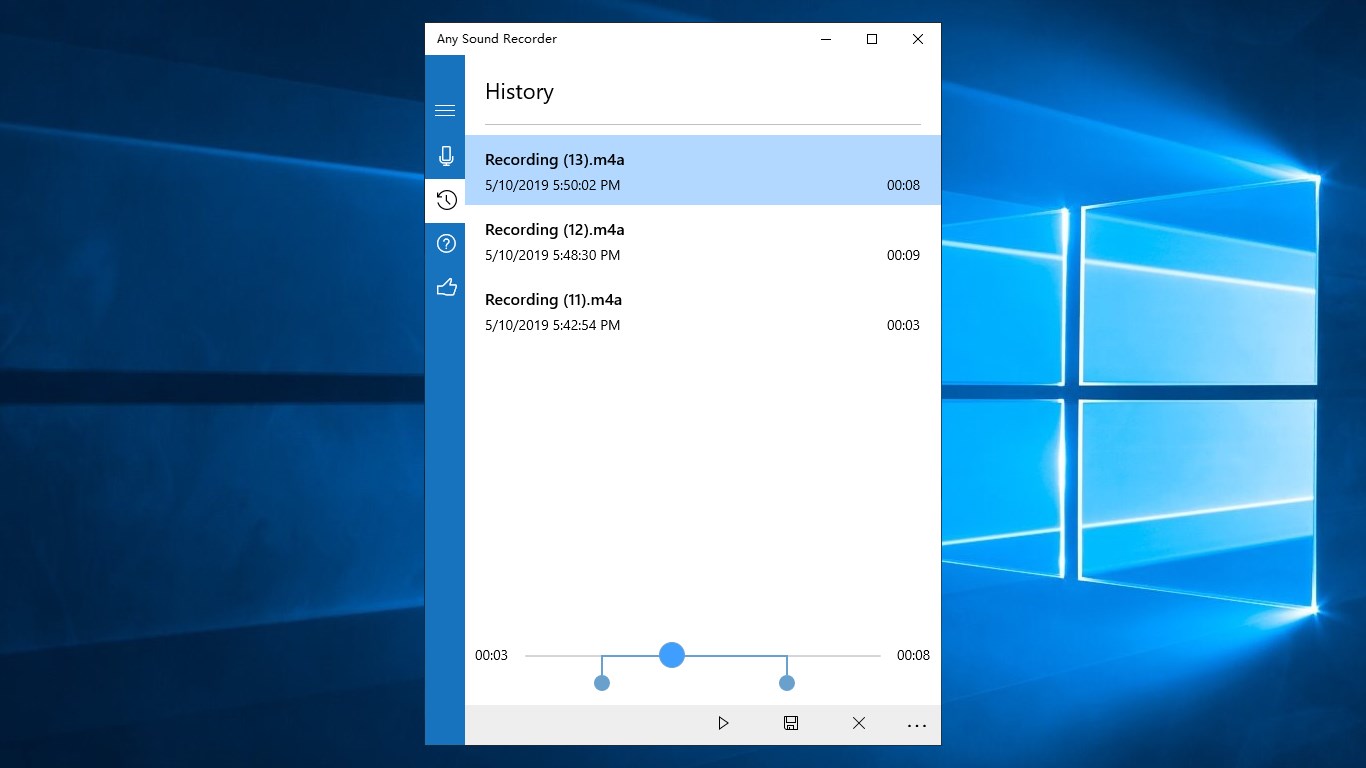This screenshot has width=1366, height=768.
Task: Maximize the Any Sound Recorder window
Action: pyautogui.click(x=872, y=39)
